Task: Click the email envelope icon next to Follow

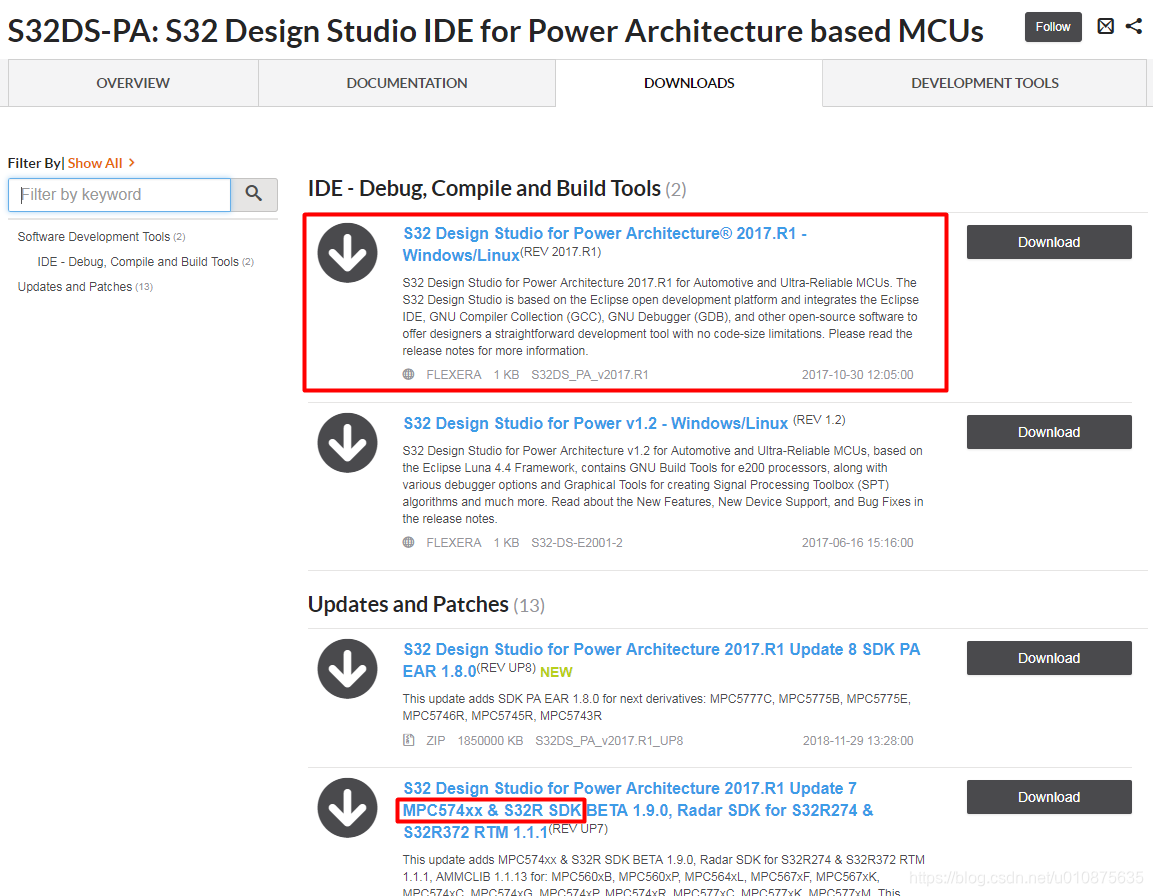Action: [1105, 26]
